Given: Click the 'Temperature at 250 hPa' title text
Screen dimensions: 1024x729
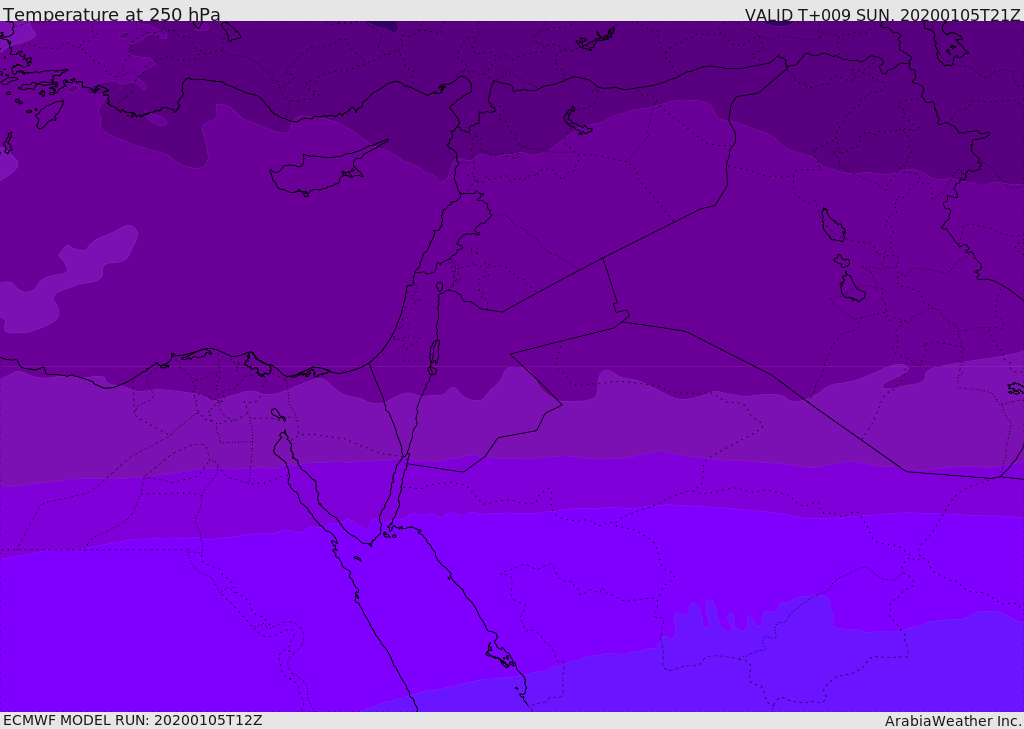Looking at the screenshot, I should 112,14.
